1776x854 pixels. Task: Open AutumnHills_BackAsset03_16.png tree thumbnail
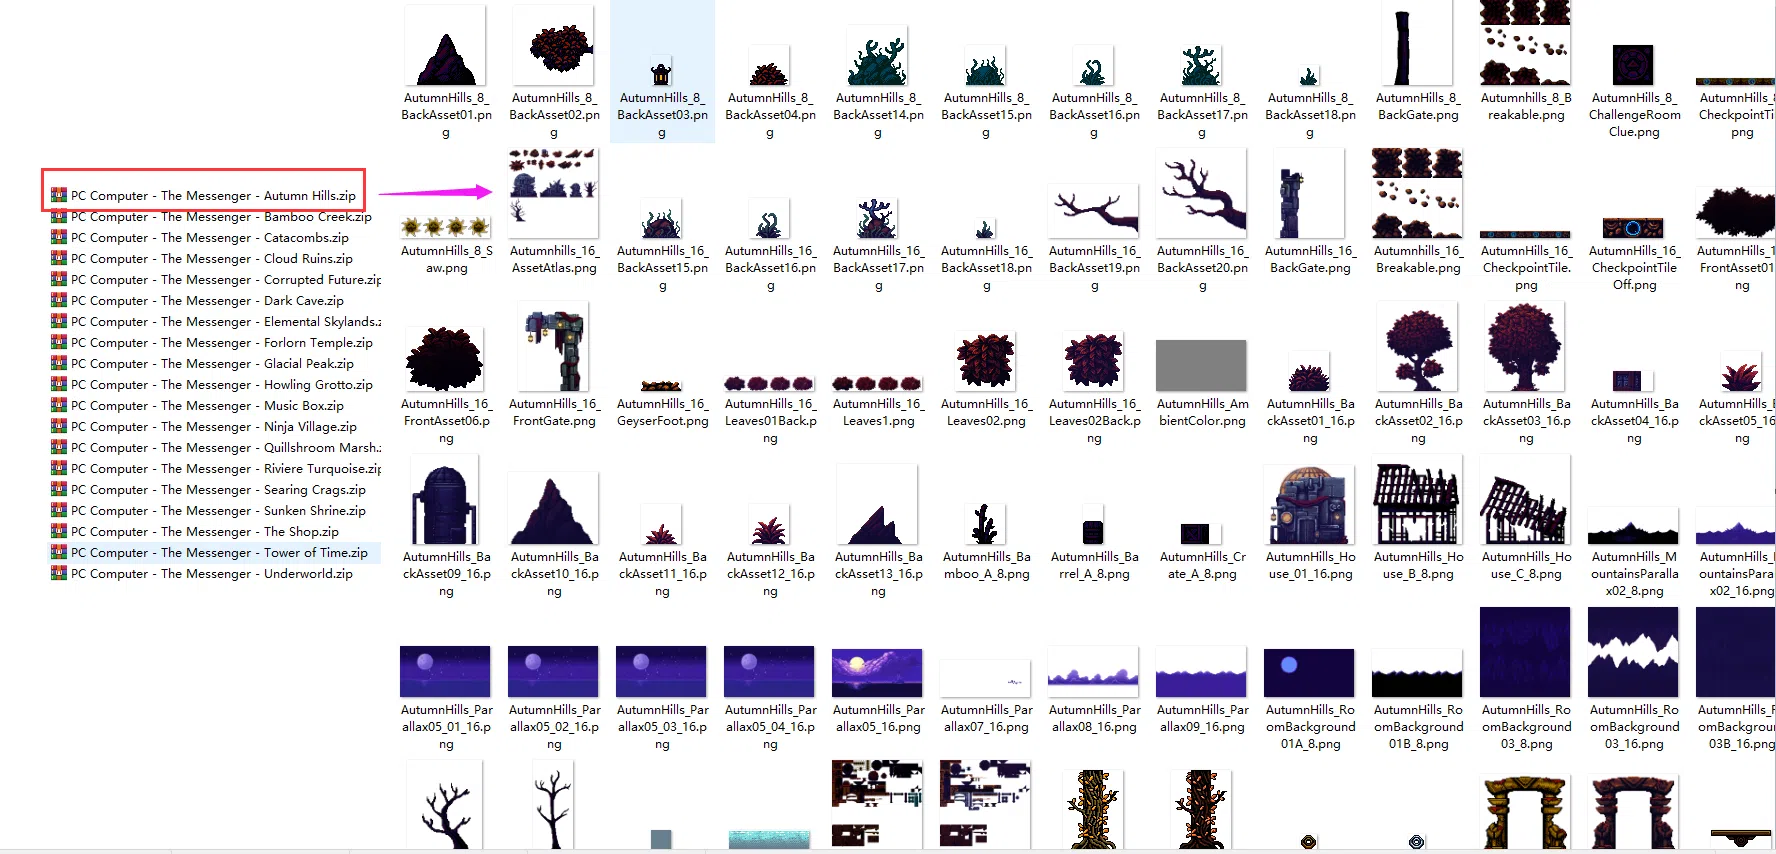[x=1524, y=347]
